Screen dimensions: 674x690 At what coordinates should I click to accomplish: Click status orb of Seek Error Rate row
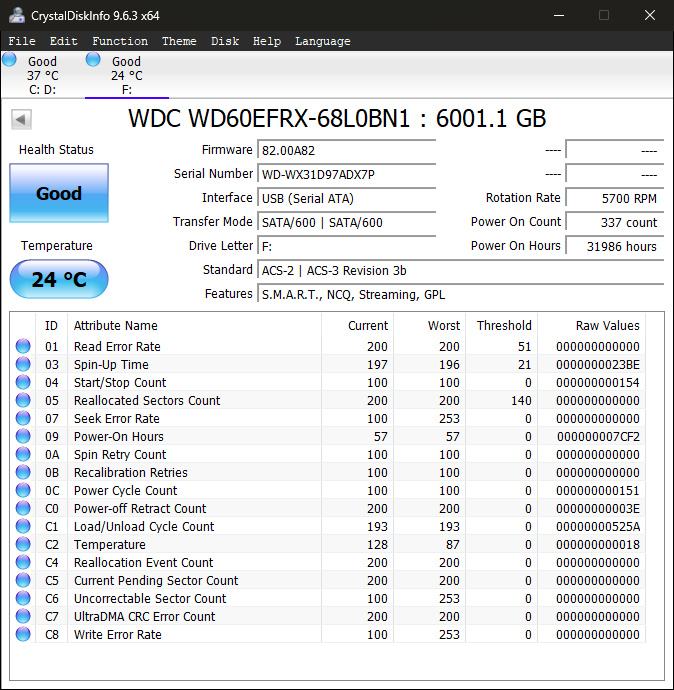(23, 418)
